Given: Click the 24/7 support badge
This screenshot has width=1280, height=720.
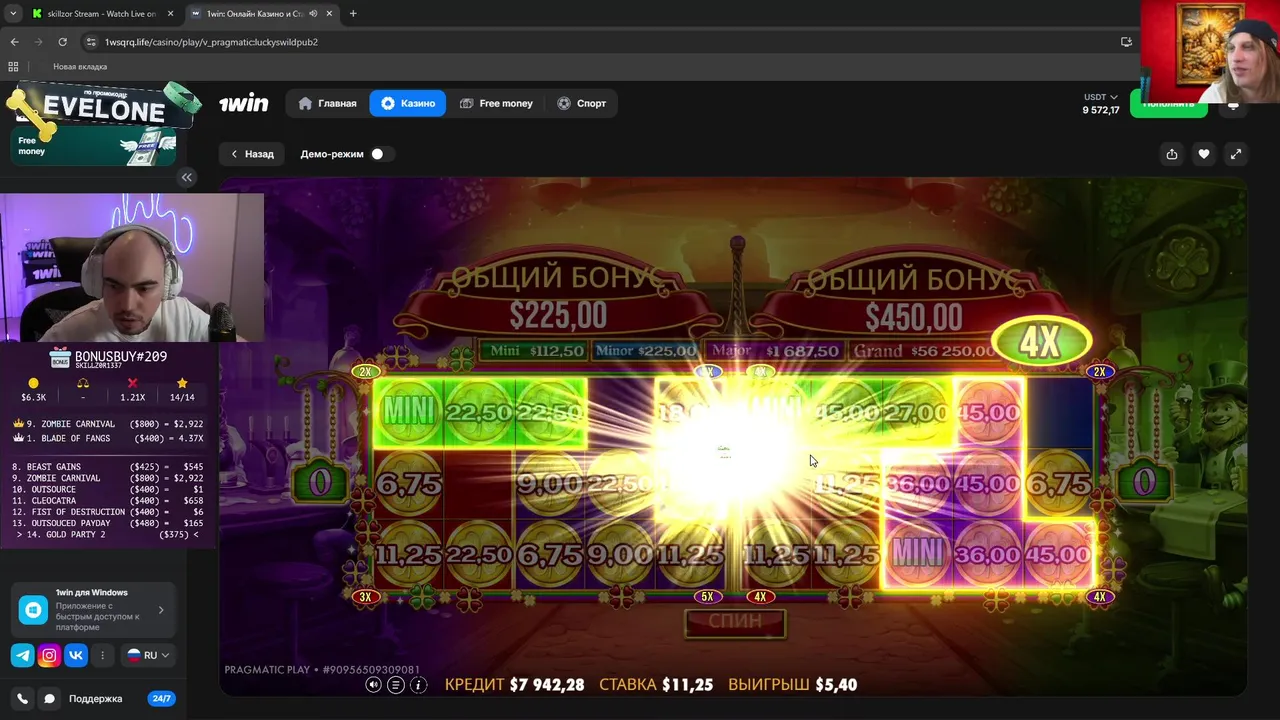Looking at the screenshot, I should click(x=161, y=699).
